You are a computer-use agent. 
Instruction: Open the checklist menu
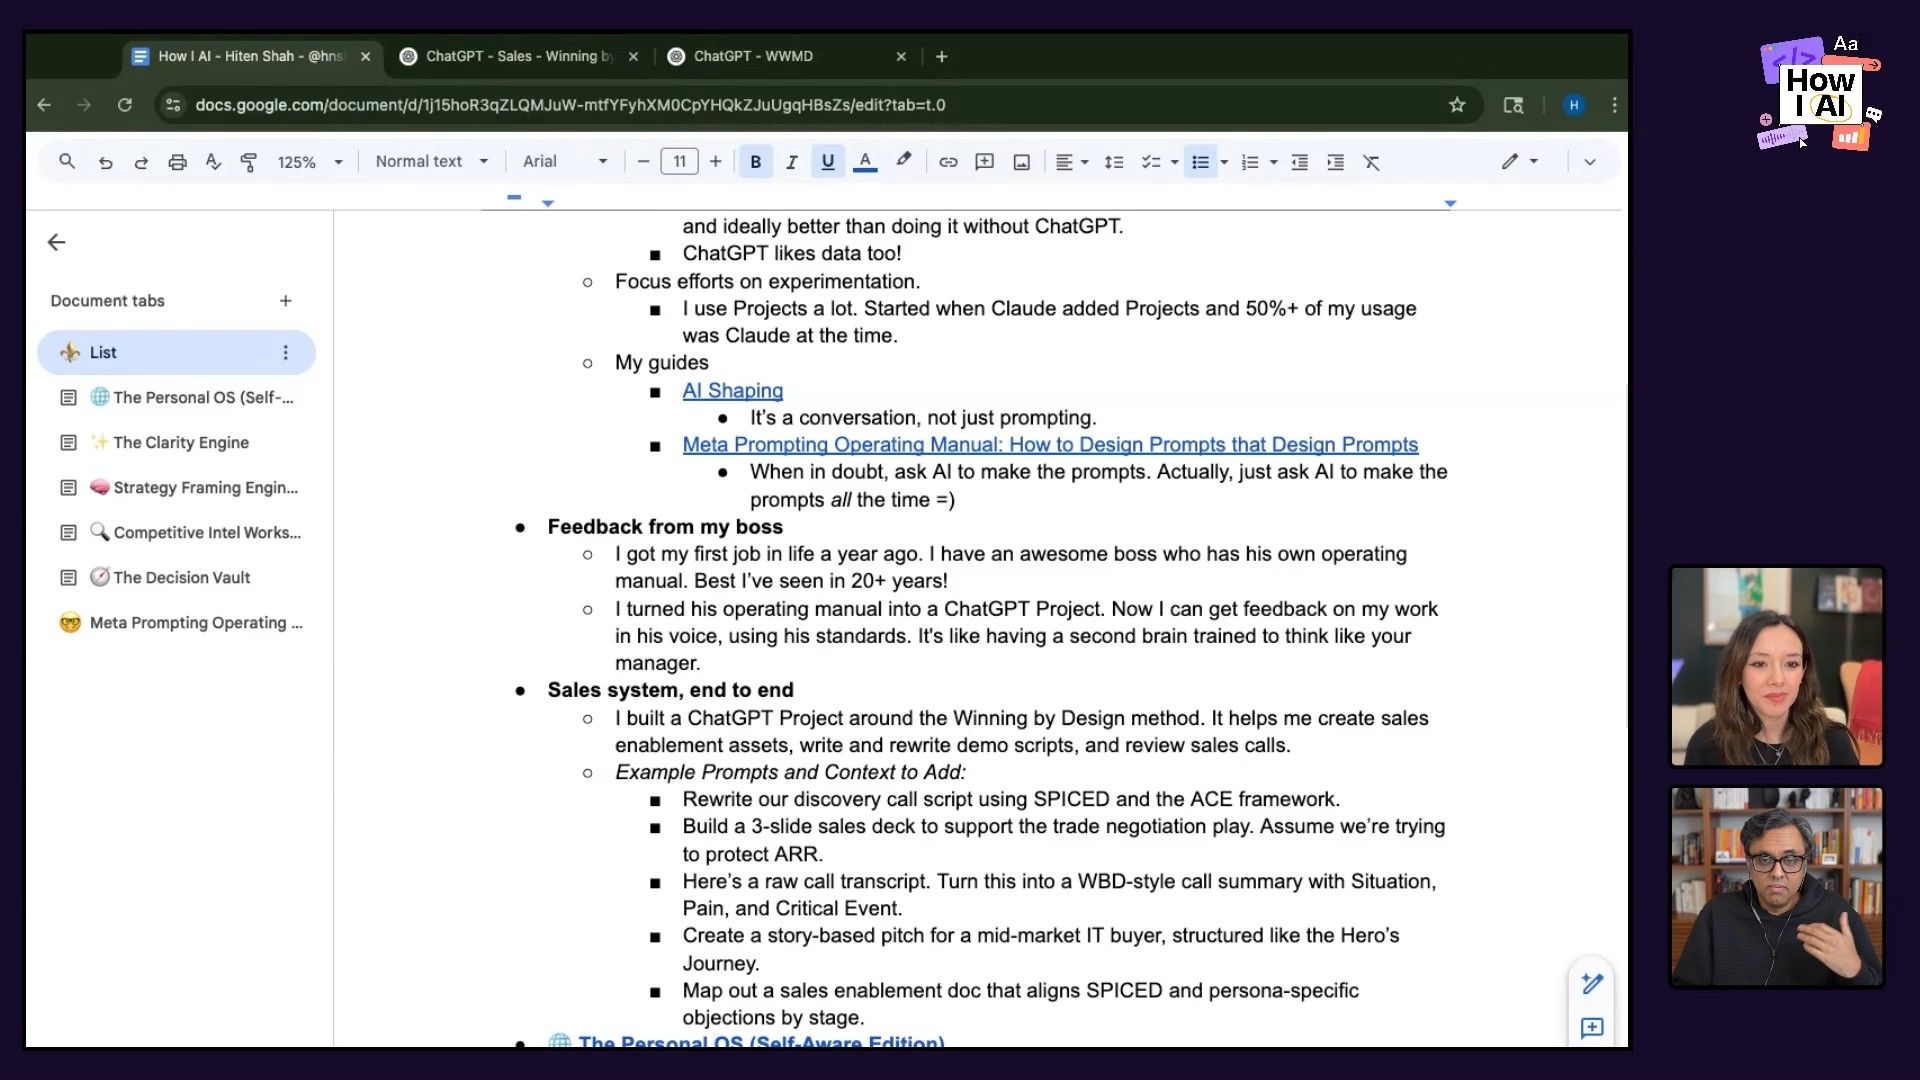click(x=1160, y=162)
